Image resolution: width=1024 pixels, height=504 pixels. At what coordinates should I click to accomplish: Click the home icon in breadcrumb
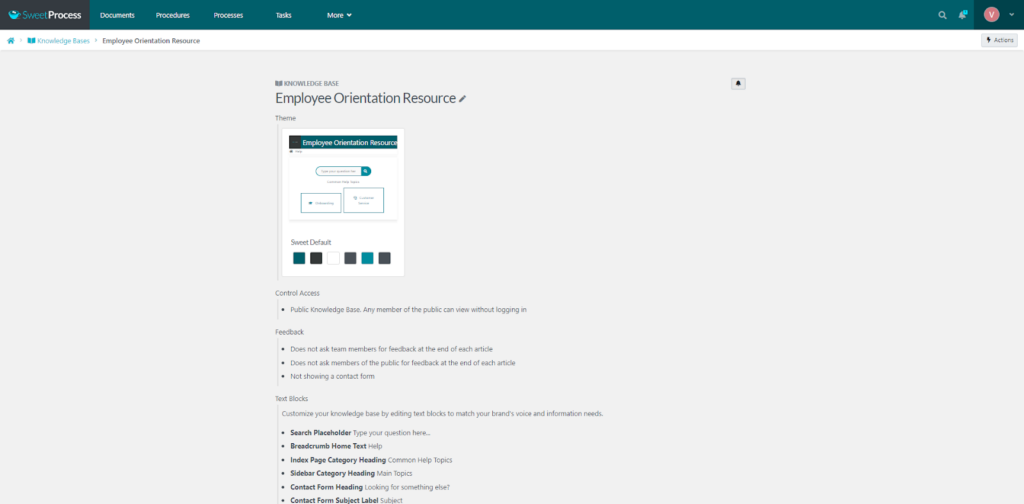(x=11, y=41)
